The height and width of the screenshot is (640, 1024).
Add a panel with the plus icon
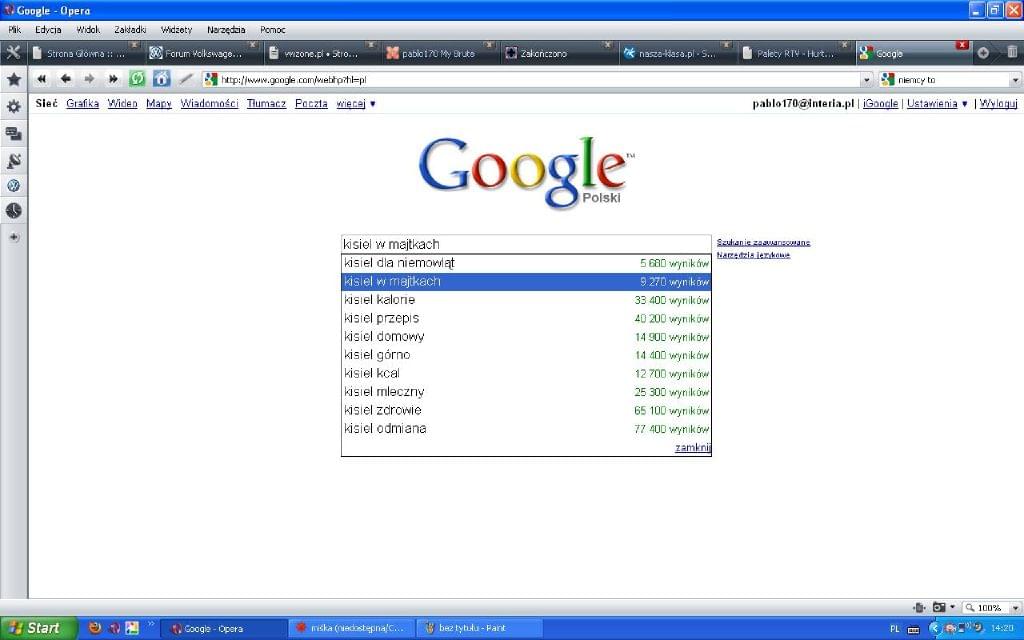pyautogui.click(x=14, y=237)
